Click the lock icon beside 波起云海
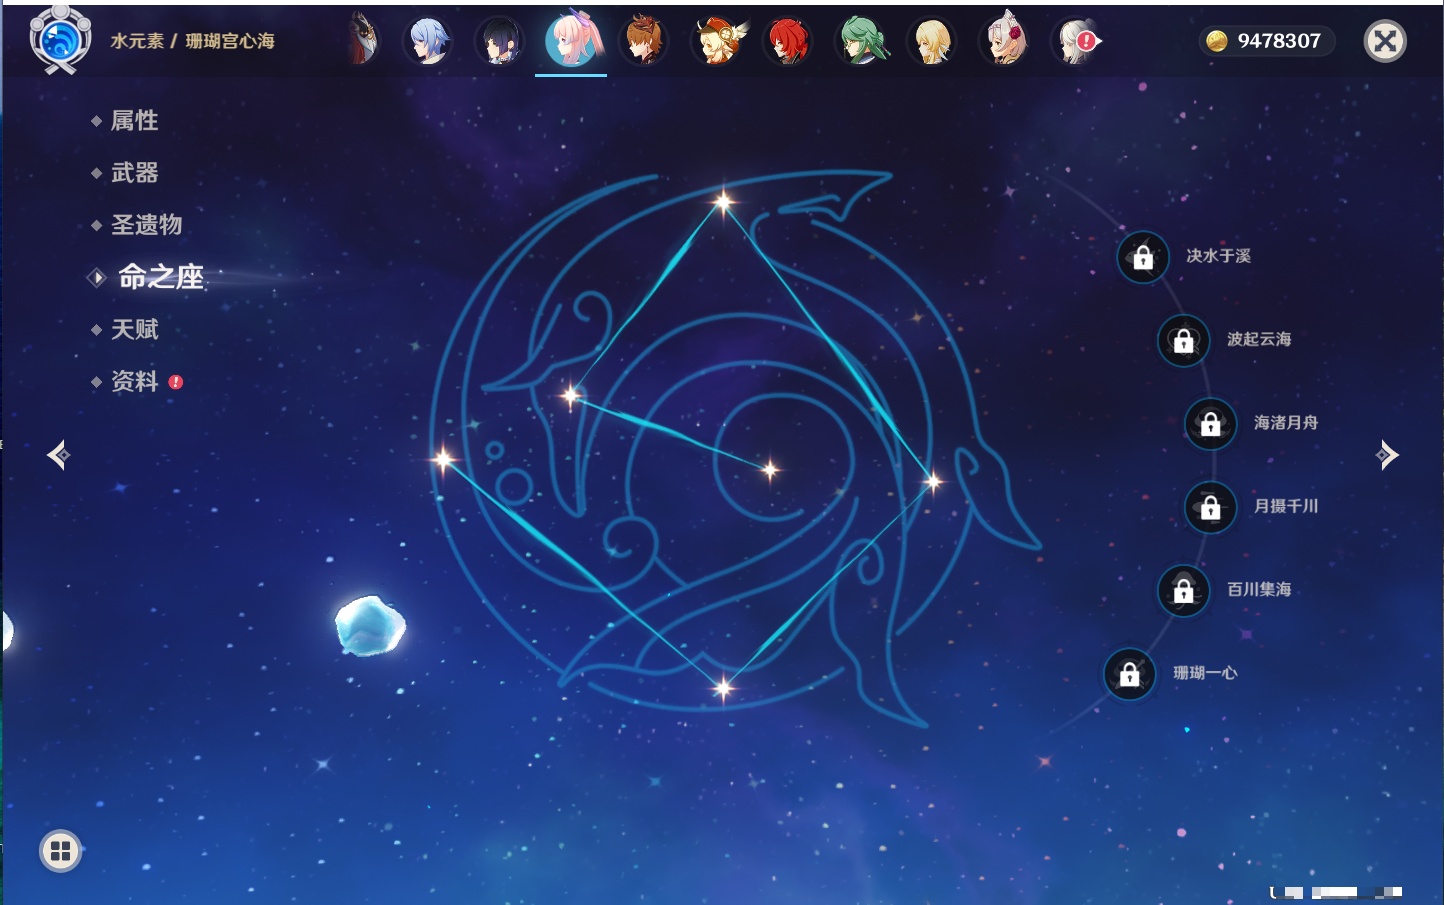Image resolution: width=1444 pixels, height=905 pixels. (1183, 340)
